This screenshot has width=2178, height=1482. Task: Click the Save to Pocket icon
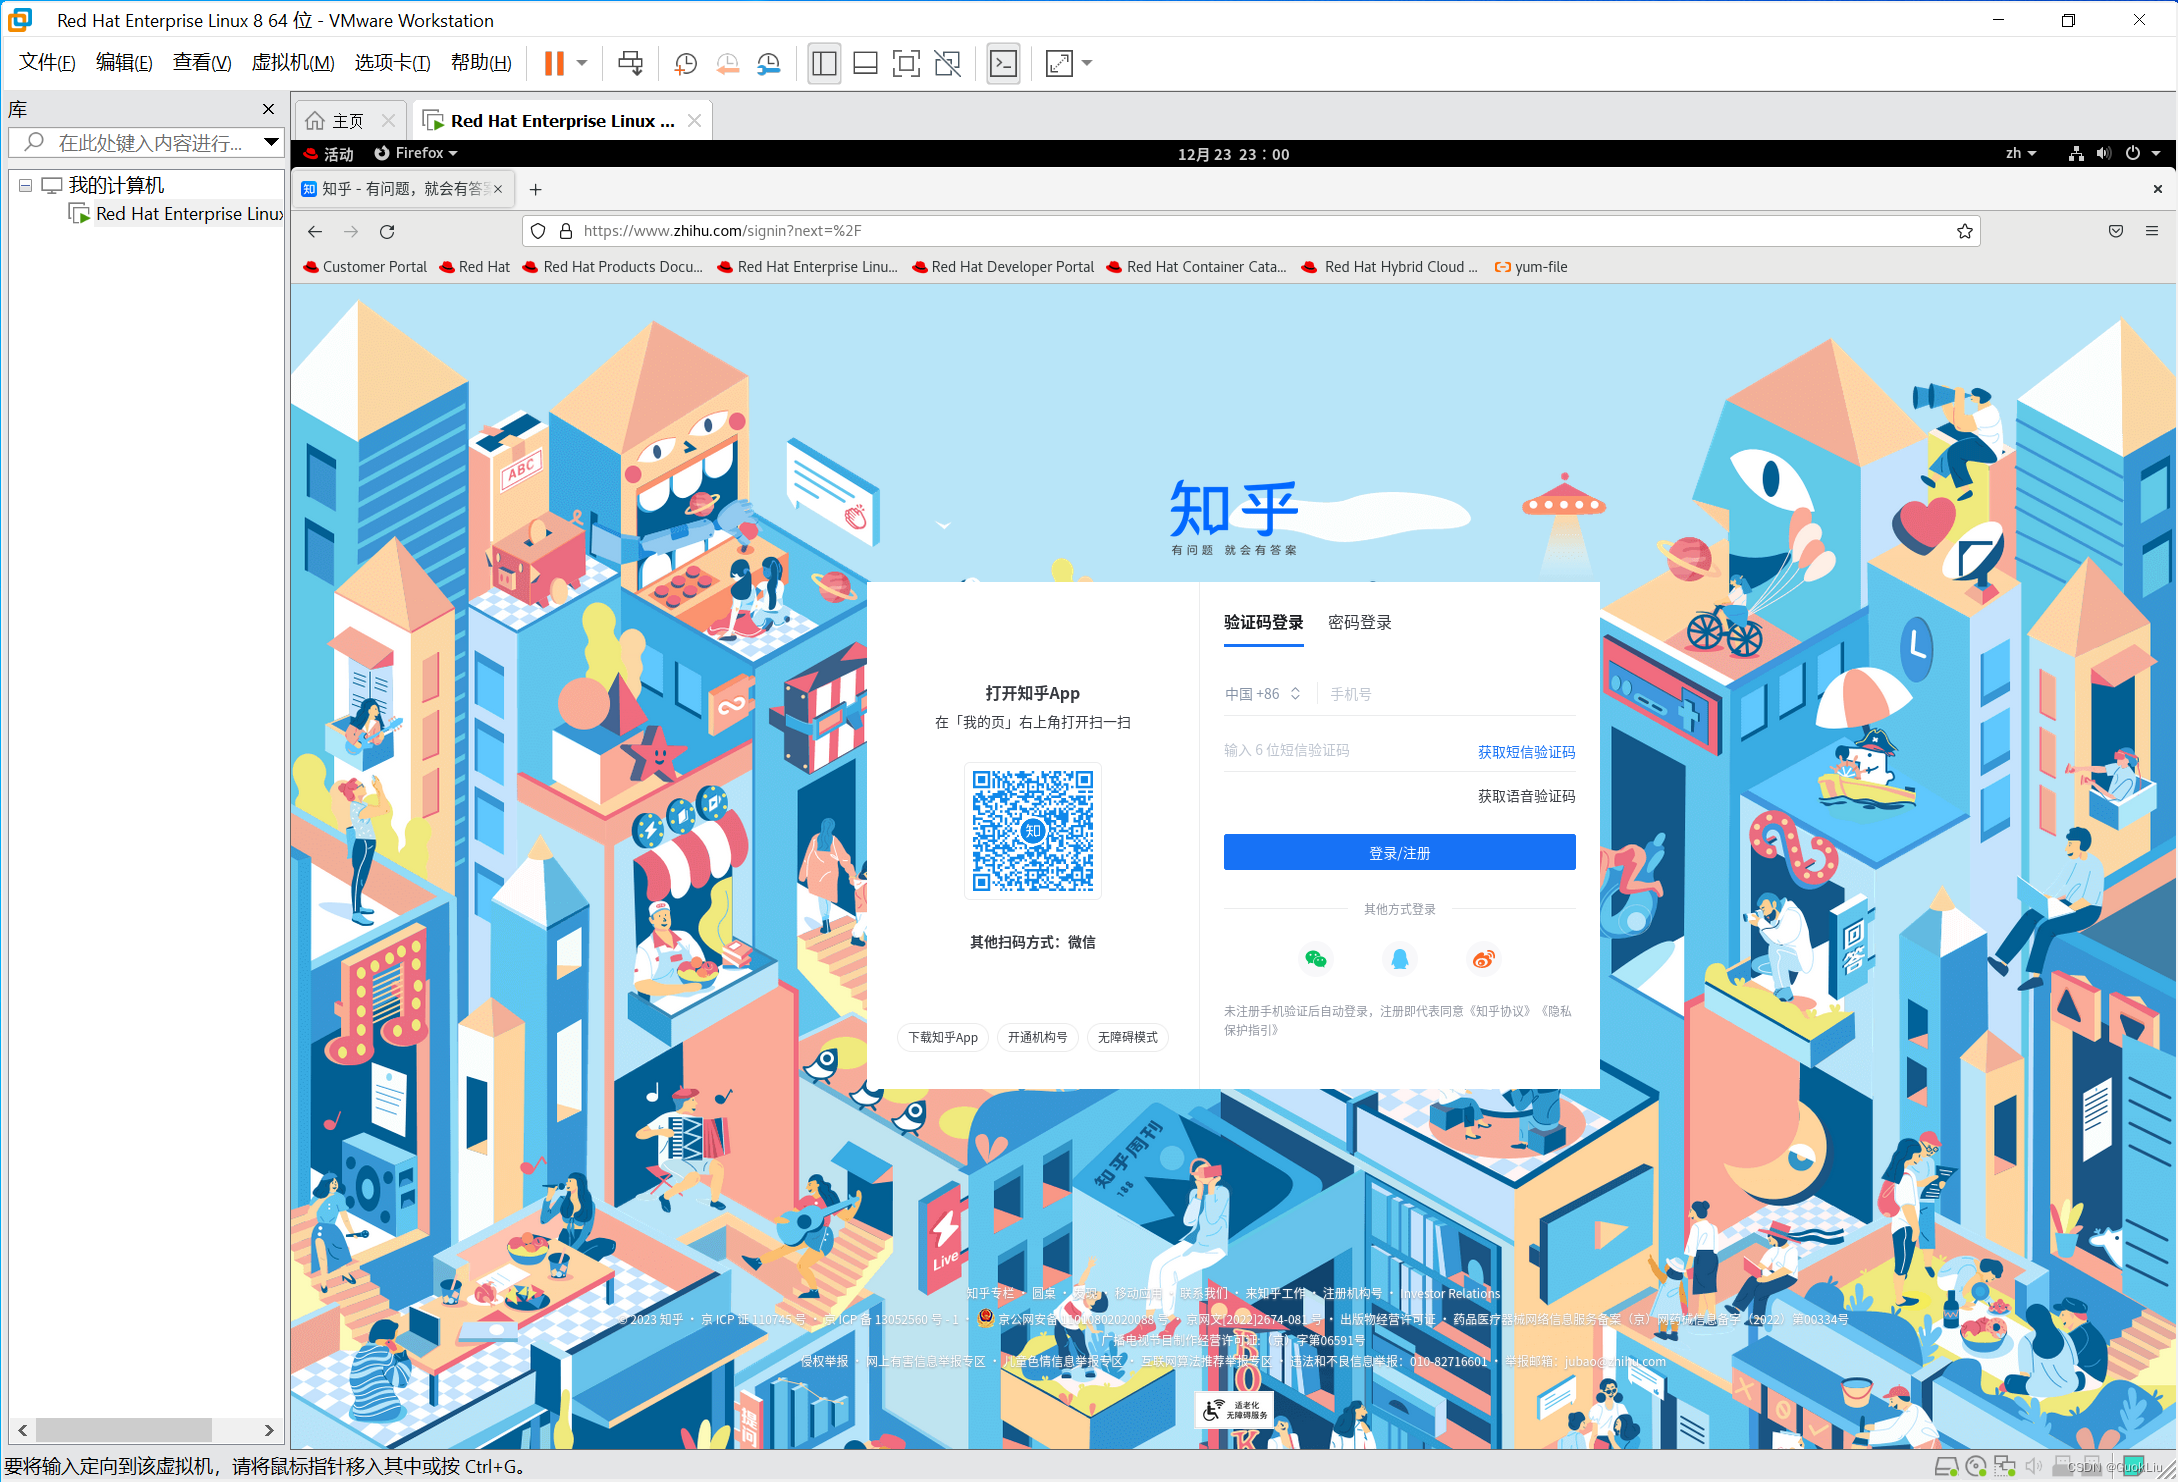tap(2116, 231)
